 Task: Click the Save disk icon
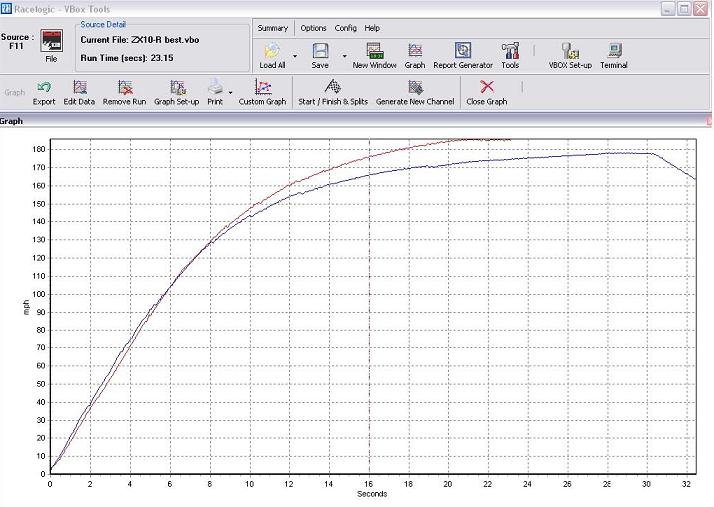320,51
